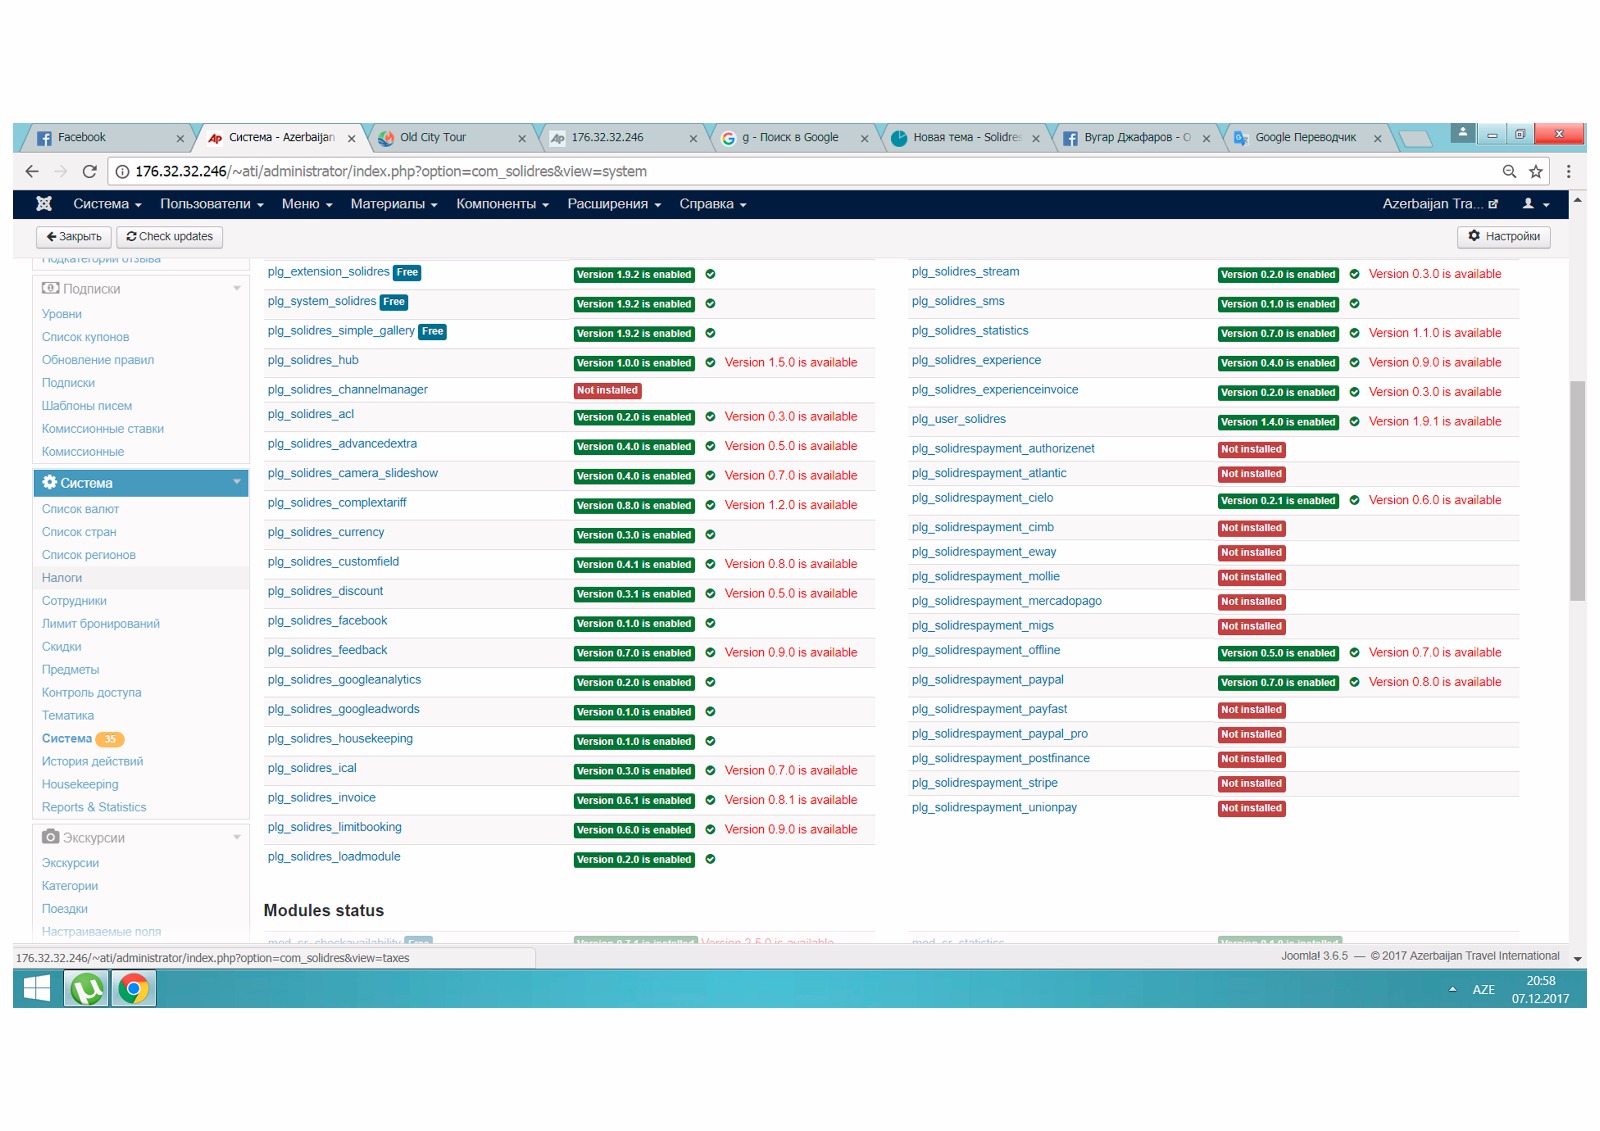Open uTorrent from the taskbar
The width and height of the screenshot is (1600, 1131).
coord(87,988)
